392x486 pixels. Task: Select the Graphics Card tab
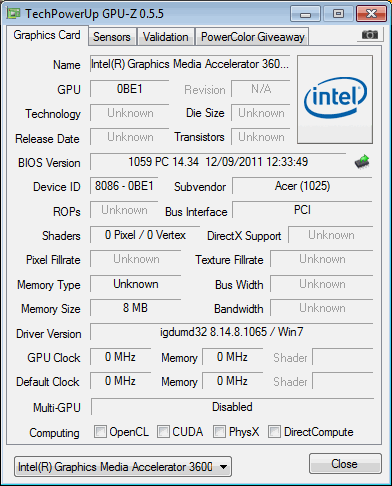tap(47, 35)
